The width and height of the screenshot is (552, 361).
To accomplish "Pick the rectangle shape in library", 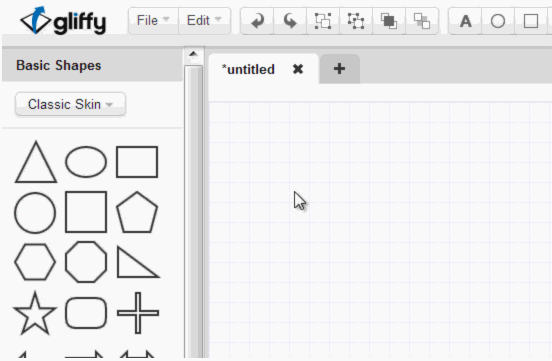I will [137, 162].
